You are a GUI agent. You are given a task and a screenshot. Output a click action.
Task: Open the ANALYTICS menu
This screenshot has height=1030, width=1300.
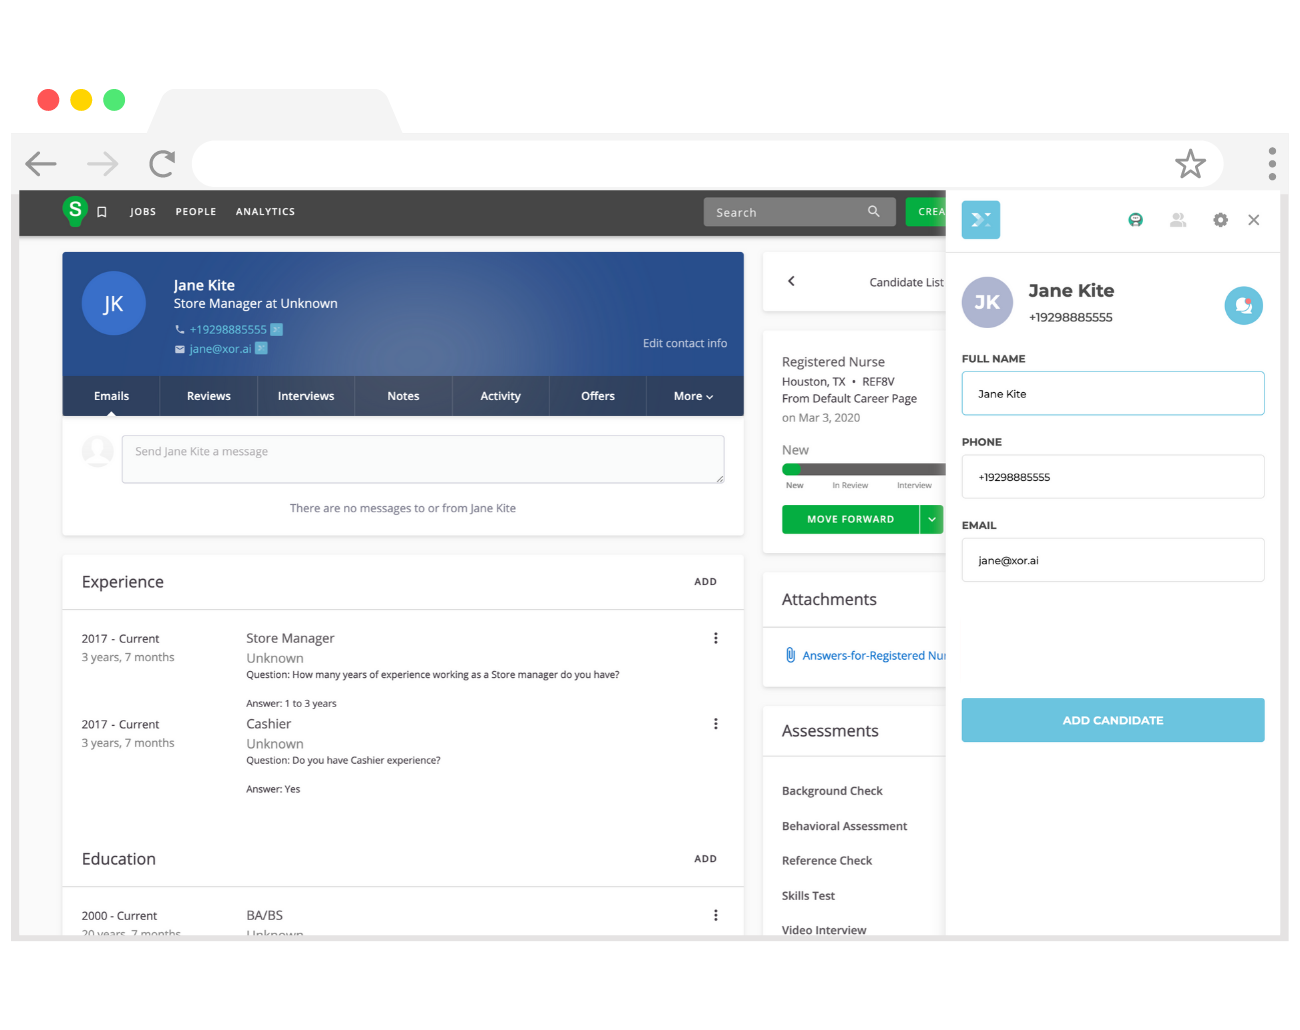coord(265,212)
